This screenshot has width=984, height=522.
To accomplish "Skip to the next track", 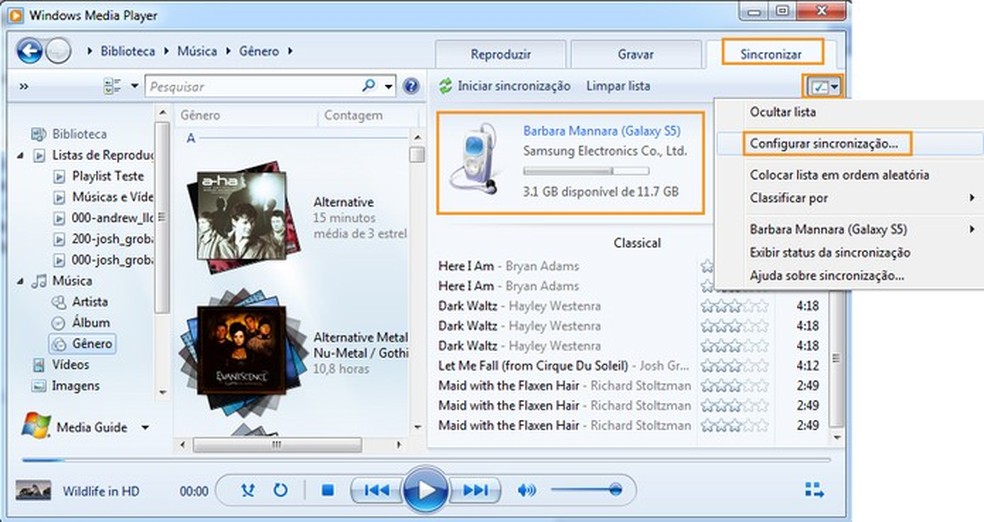I will point(475,490).
